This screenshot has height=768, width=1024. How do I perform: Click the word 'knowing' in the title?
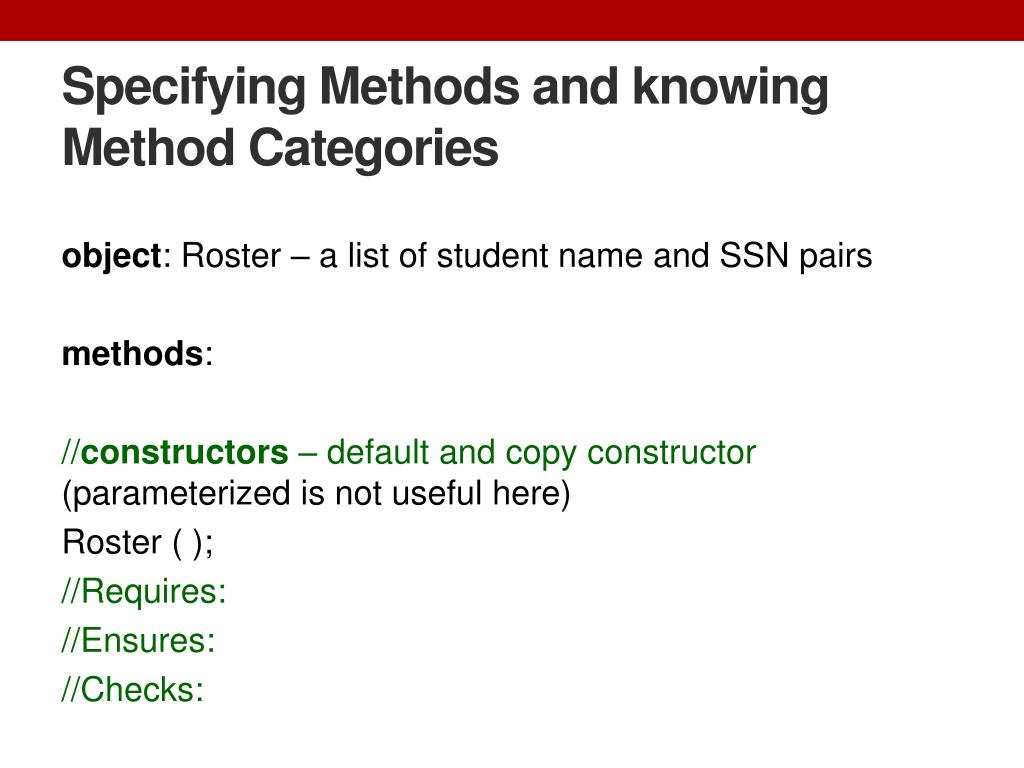click(731, 89)
